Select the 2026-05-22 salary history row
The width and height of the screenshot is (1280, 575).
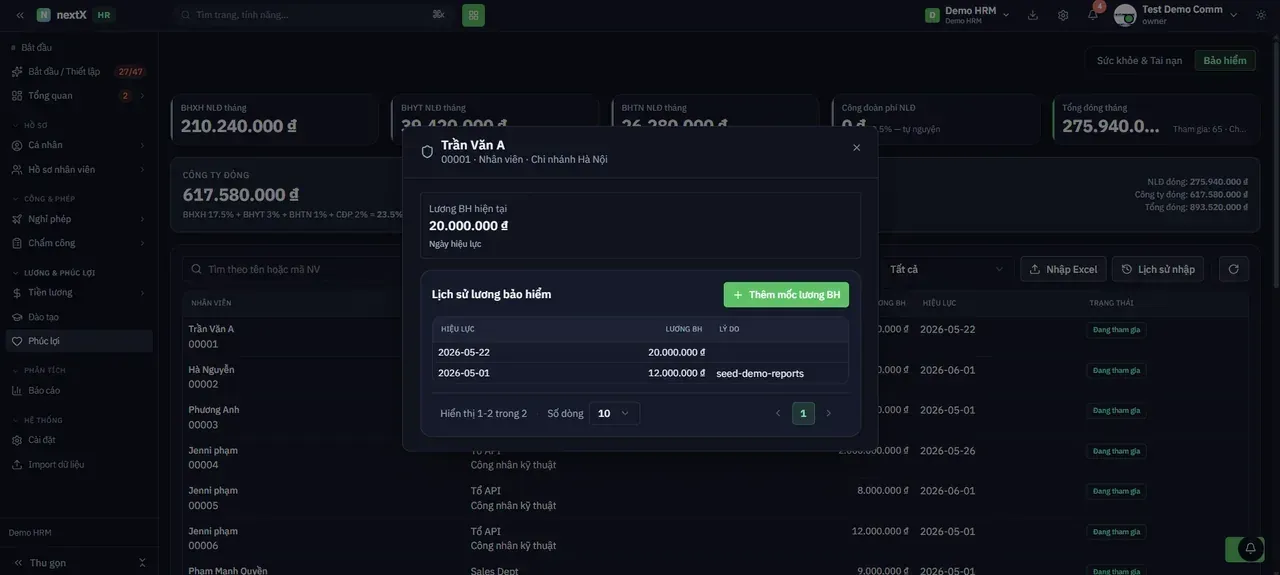640,352
